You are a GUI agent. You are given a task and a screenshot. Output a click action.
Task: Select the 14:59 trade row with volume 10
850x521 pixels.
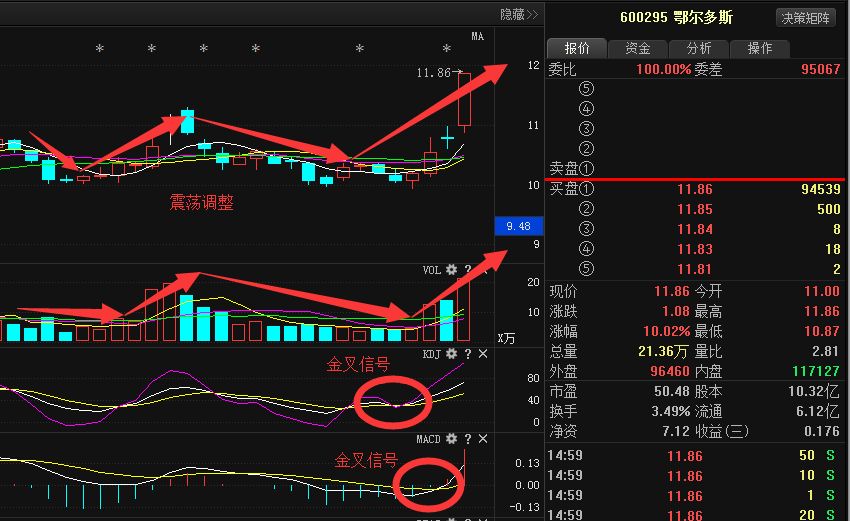click(x=696, y=476)
